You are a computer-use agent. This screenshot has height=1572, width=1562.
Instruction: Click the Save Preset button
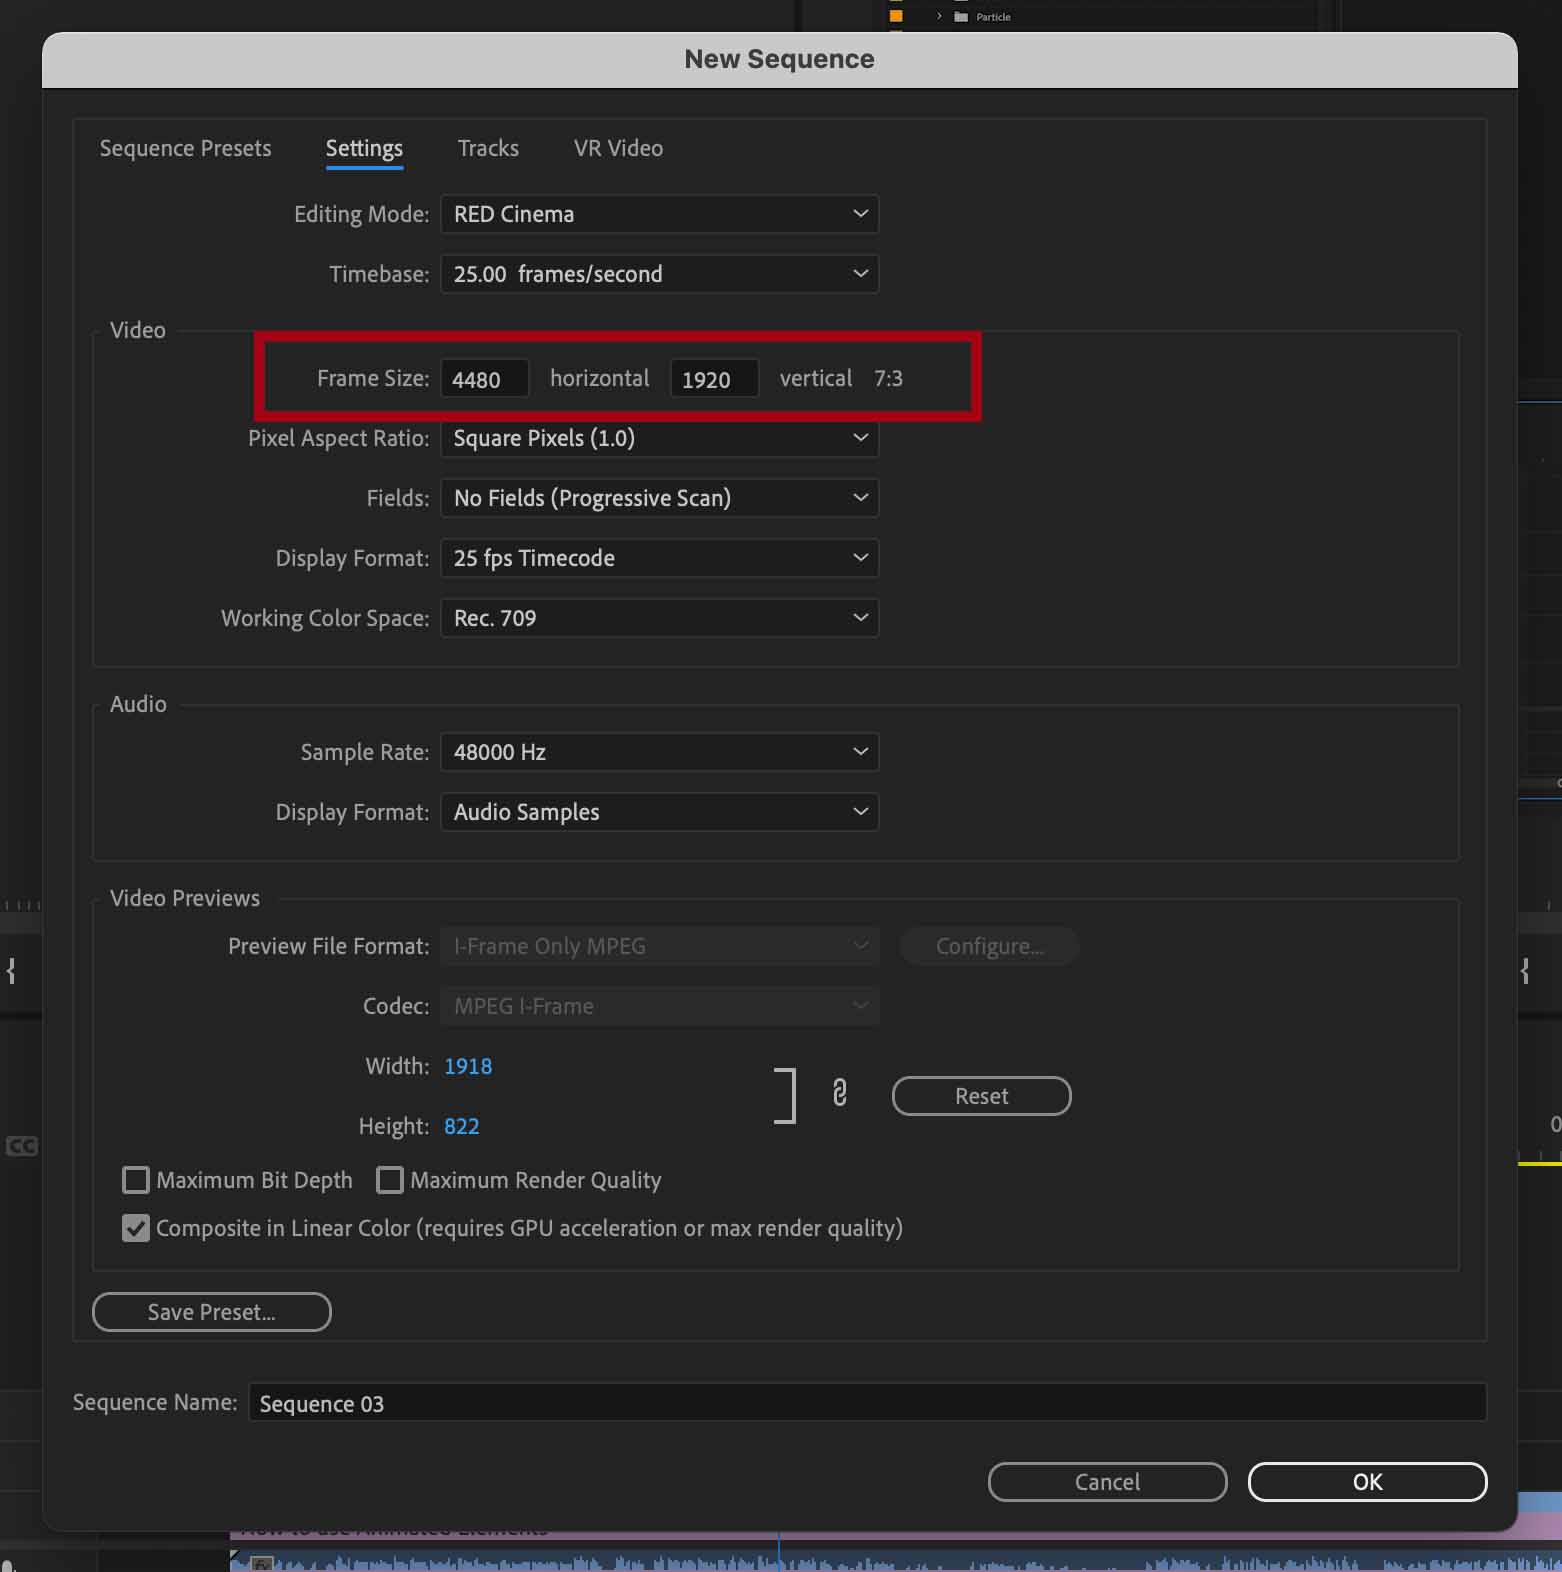[211, 1312]
